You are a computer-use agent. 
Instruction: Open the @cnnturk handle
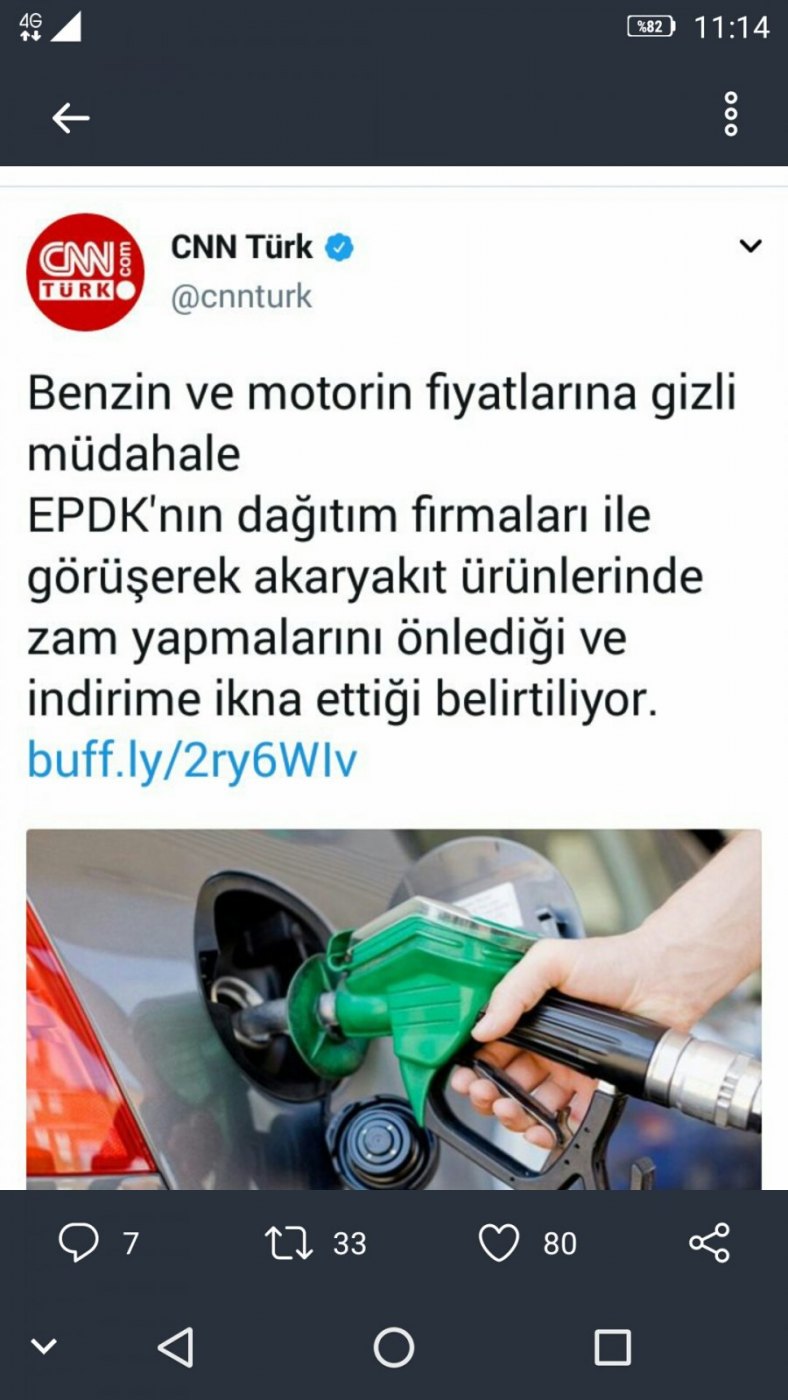pyautogui.click(x=242, y=297)
